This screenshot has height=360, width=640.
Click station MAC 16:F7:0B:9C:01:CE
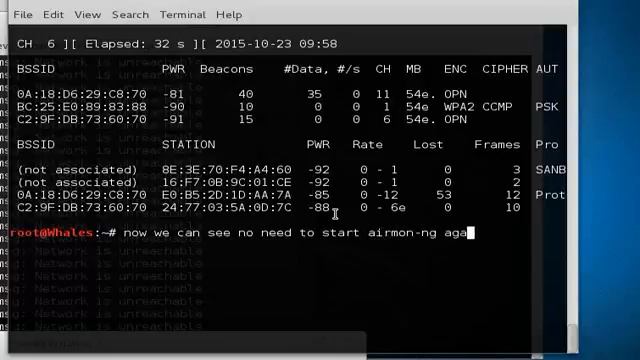coord(227,182)
